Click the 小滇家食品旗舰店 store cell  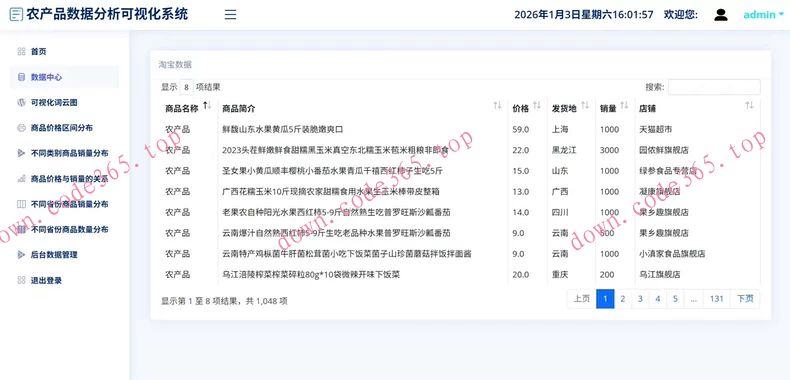click(672, 254)
